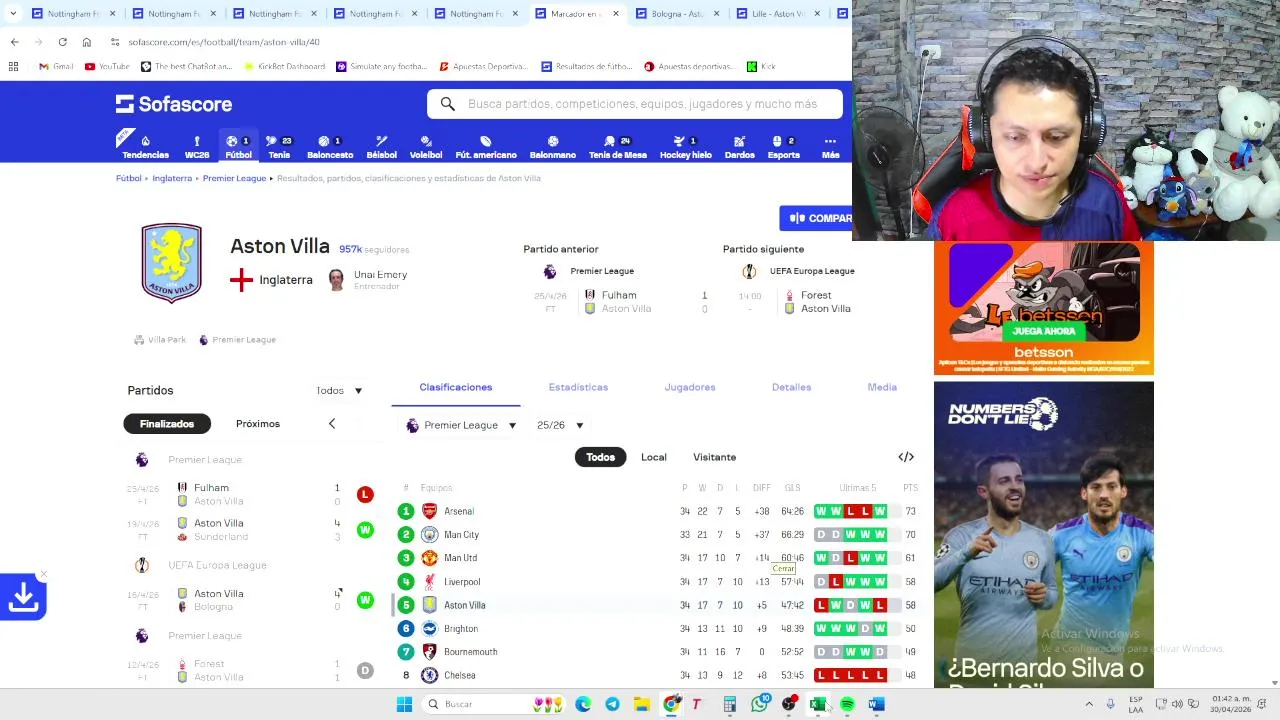Select the Visitante standings filter
Screen dimensions: 1280x720
pos(714,457)
